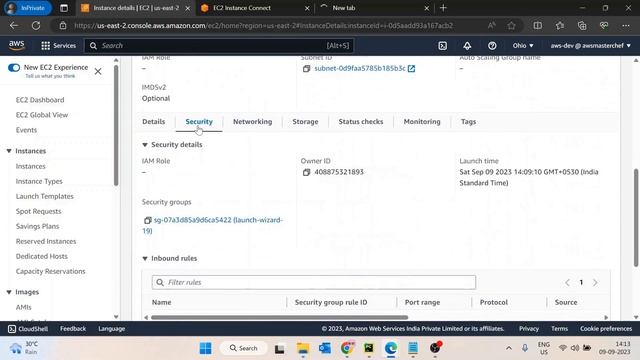
Task: Switch to the Monitoring tab
Action: (422, 122)
